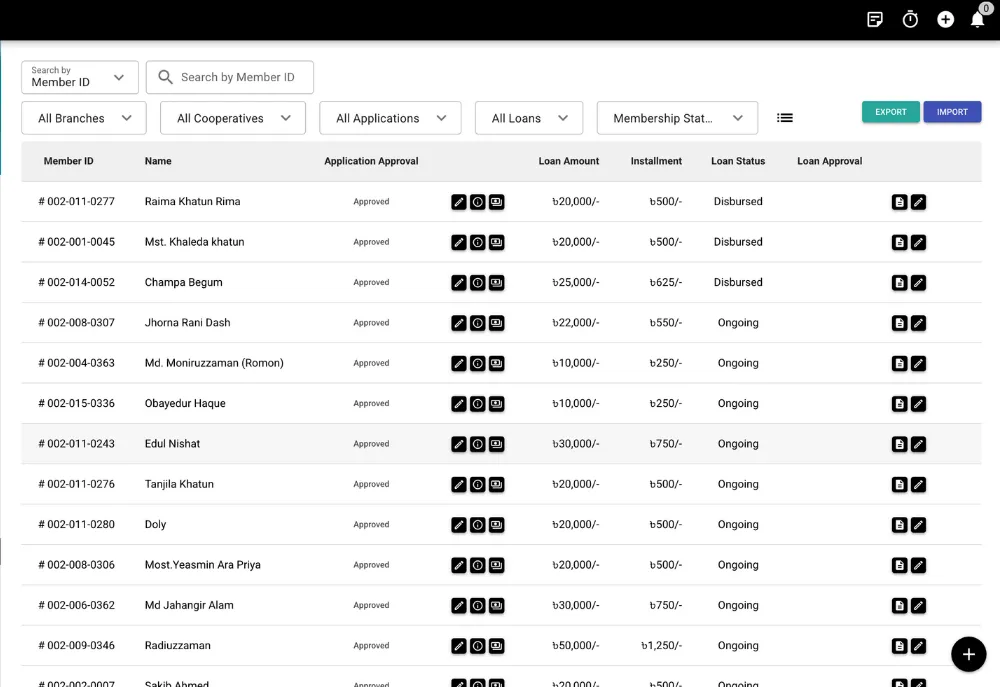
Task: Expand the All Applications dropdown
Action: pyautogui.click(x=390, y=118)
